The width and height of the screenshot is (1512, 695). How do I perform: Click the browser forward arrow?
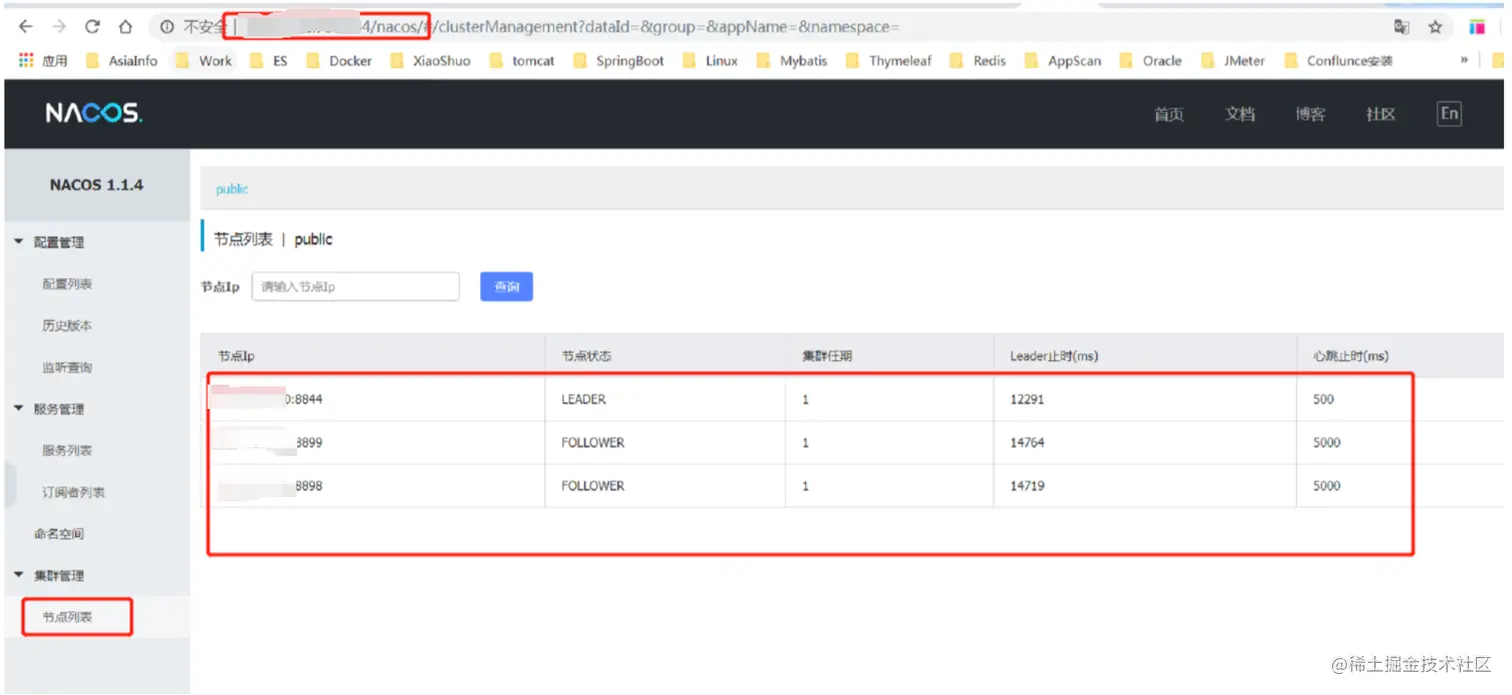pos(59,27)
